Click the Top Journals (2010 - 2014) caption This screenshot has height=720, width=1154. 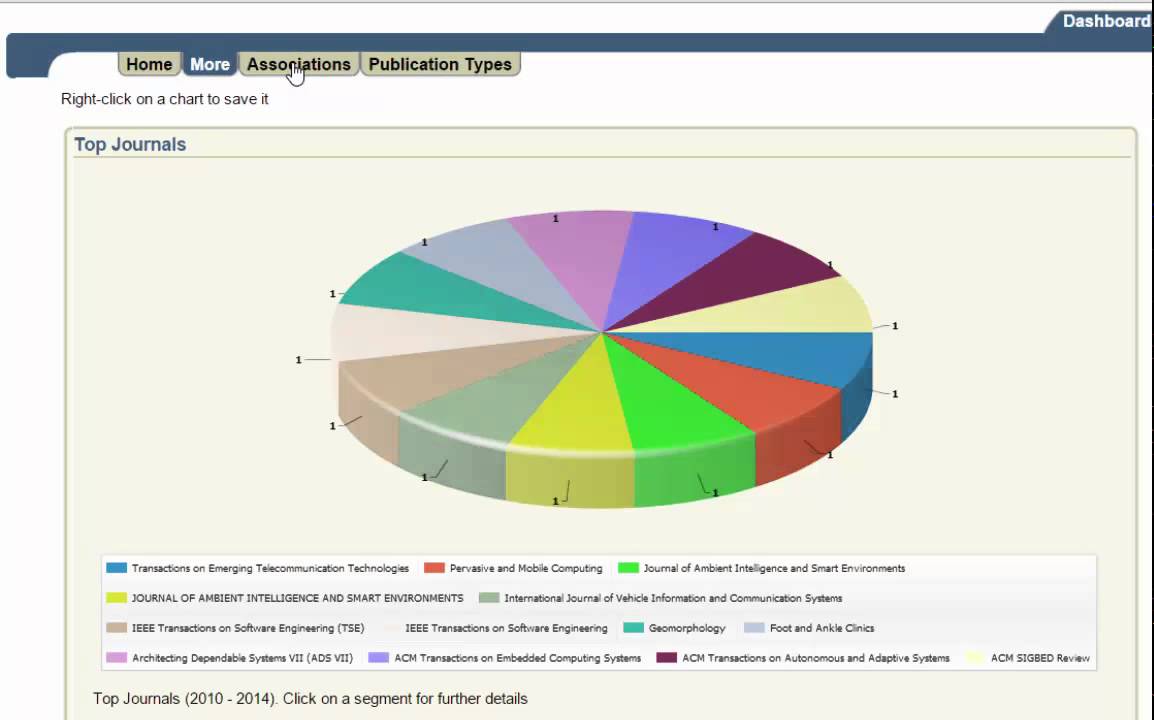pyautogui.click(x=310, y=699)
